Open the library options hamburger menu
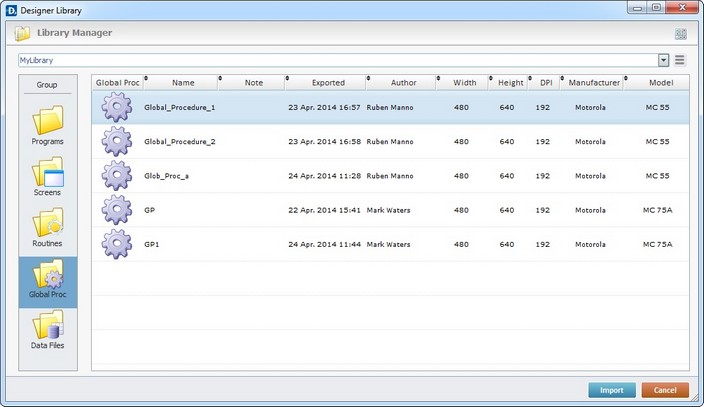The width and height of the screenshot is (704, 407). (x=680, y=60)
